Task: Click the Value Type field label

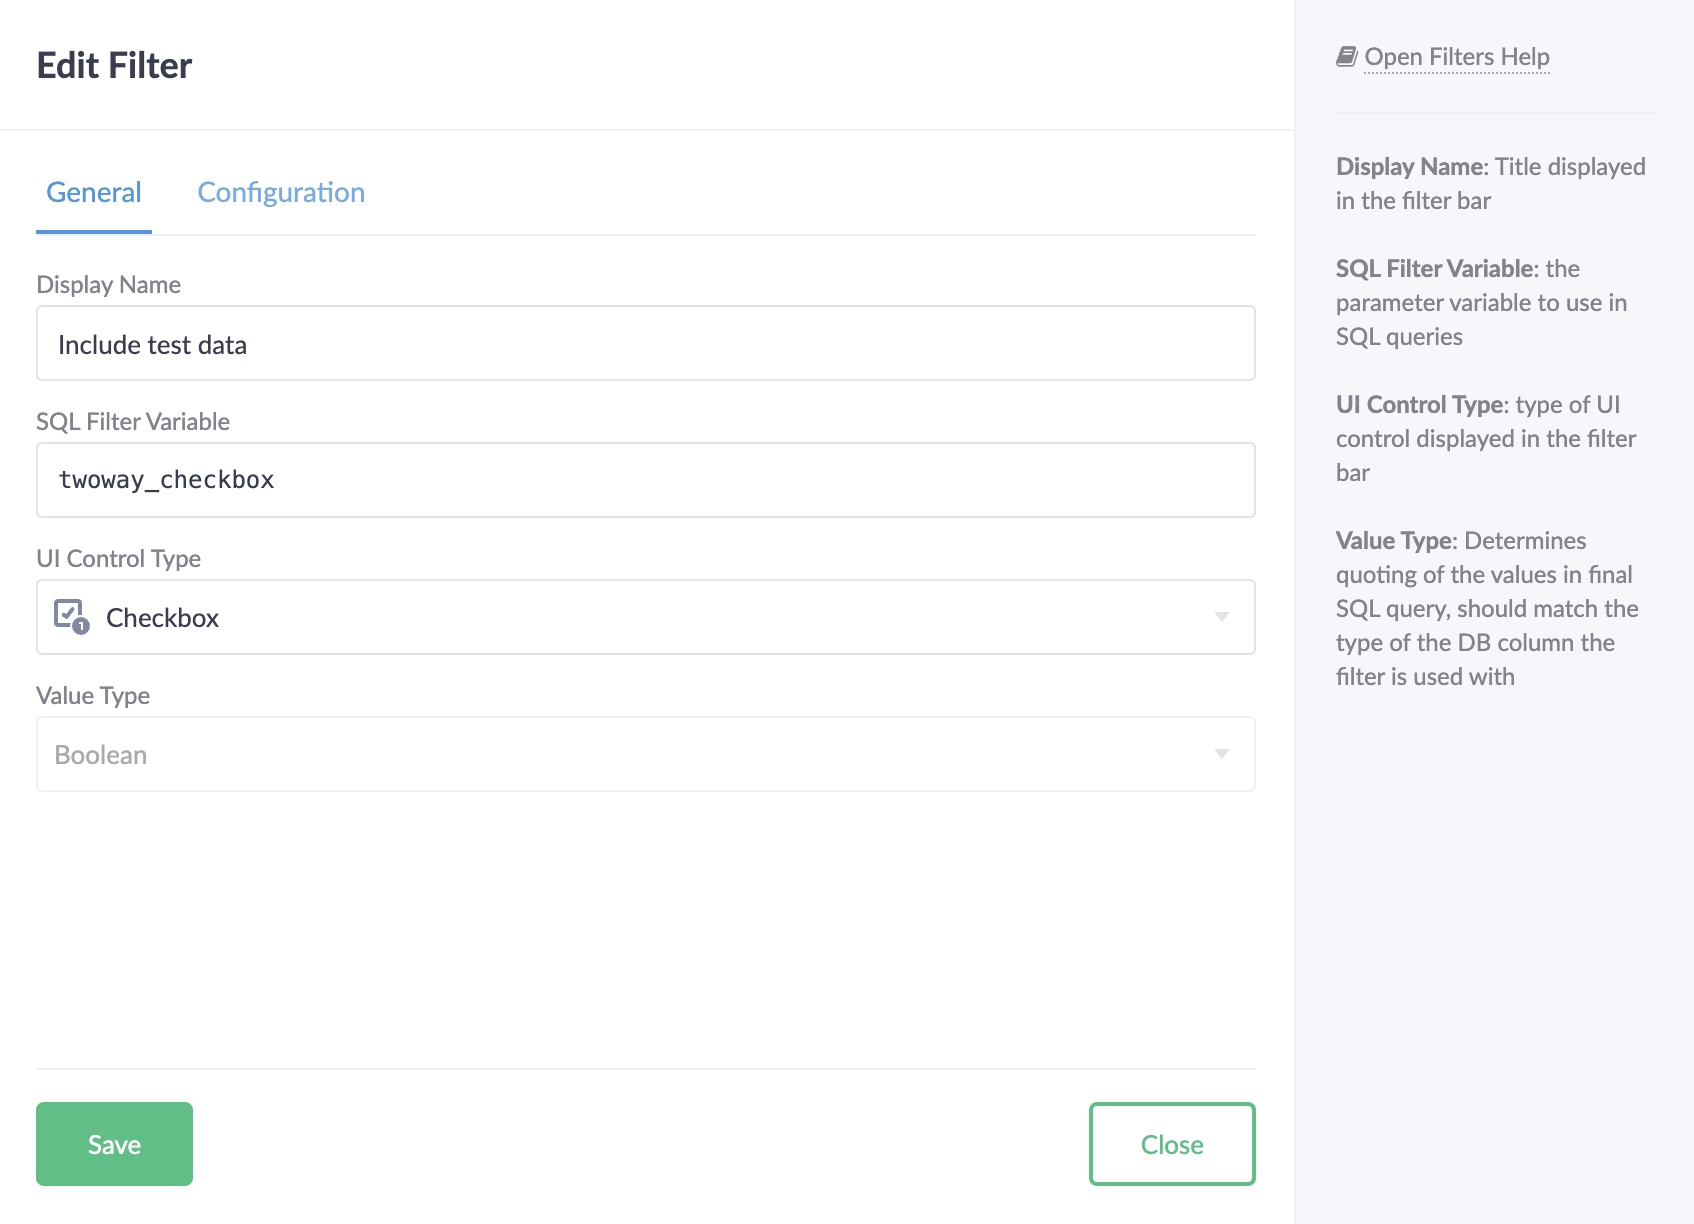Action: point(93,696)
